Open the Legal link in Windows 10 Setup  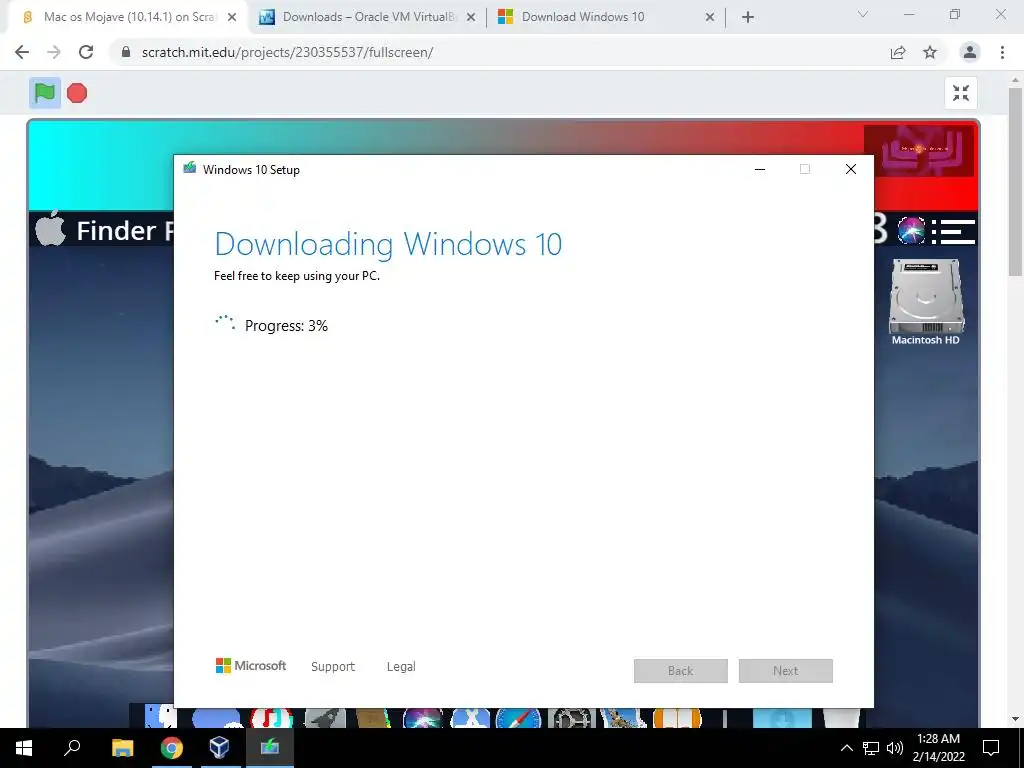click(401, 666)
